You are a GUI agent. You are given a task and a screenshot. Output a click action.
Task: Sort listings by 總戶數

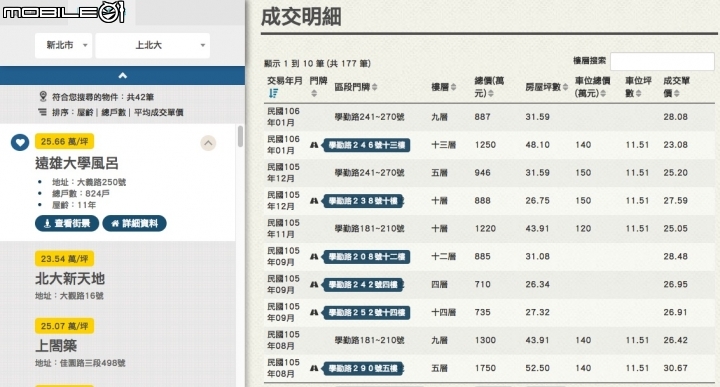click(113, 112)
